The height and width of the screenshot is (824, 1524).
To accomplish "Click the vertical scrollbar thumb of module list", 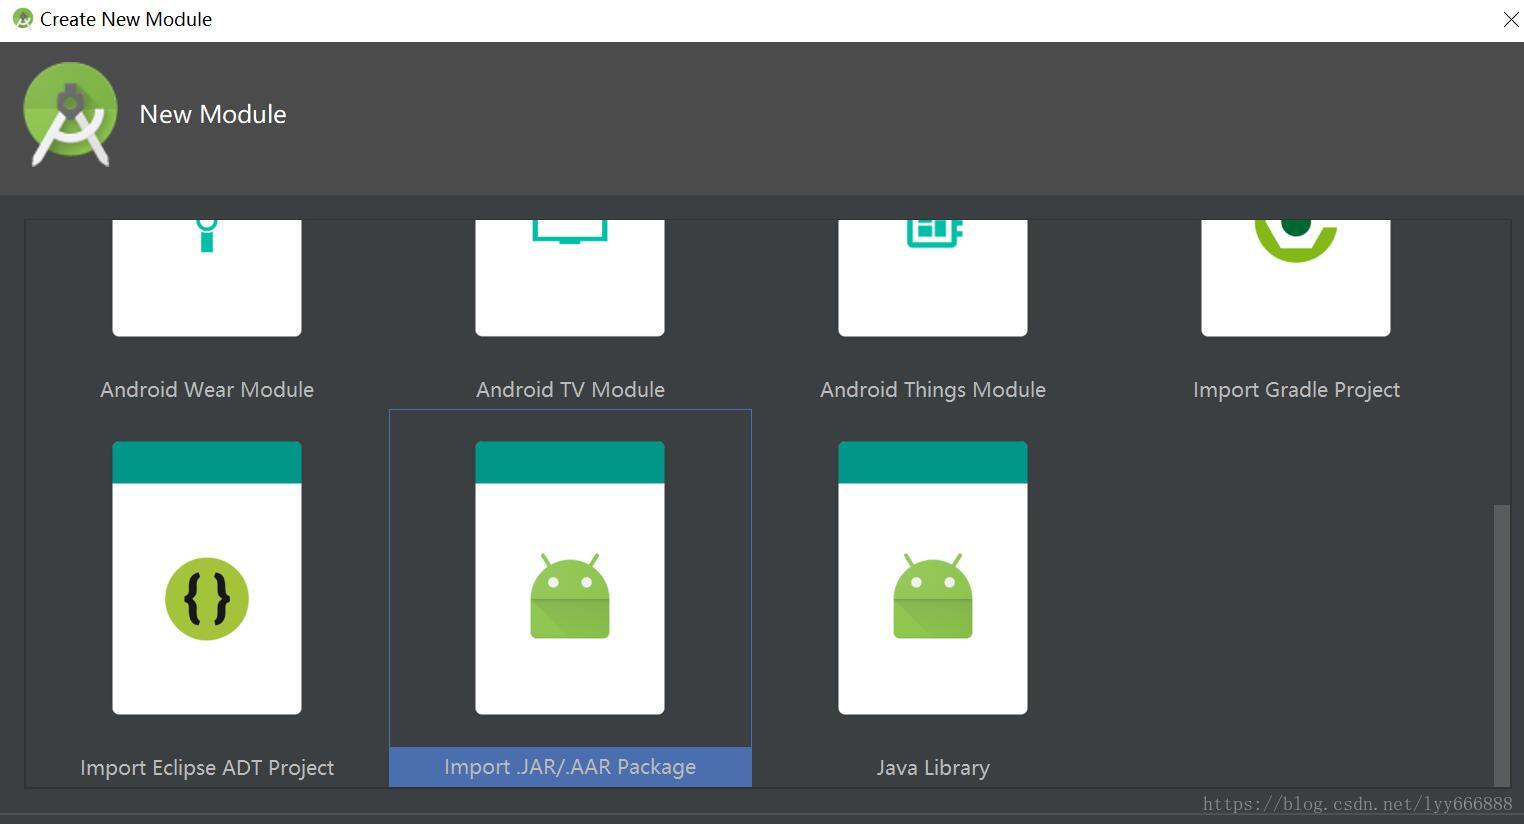I will click(x=1501, y=645).
